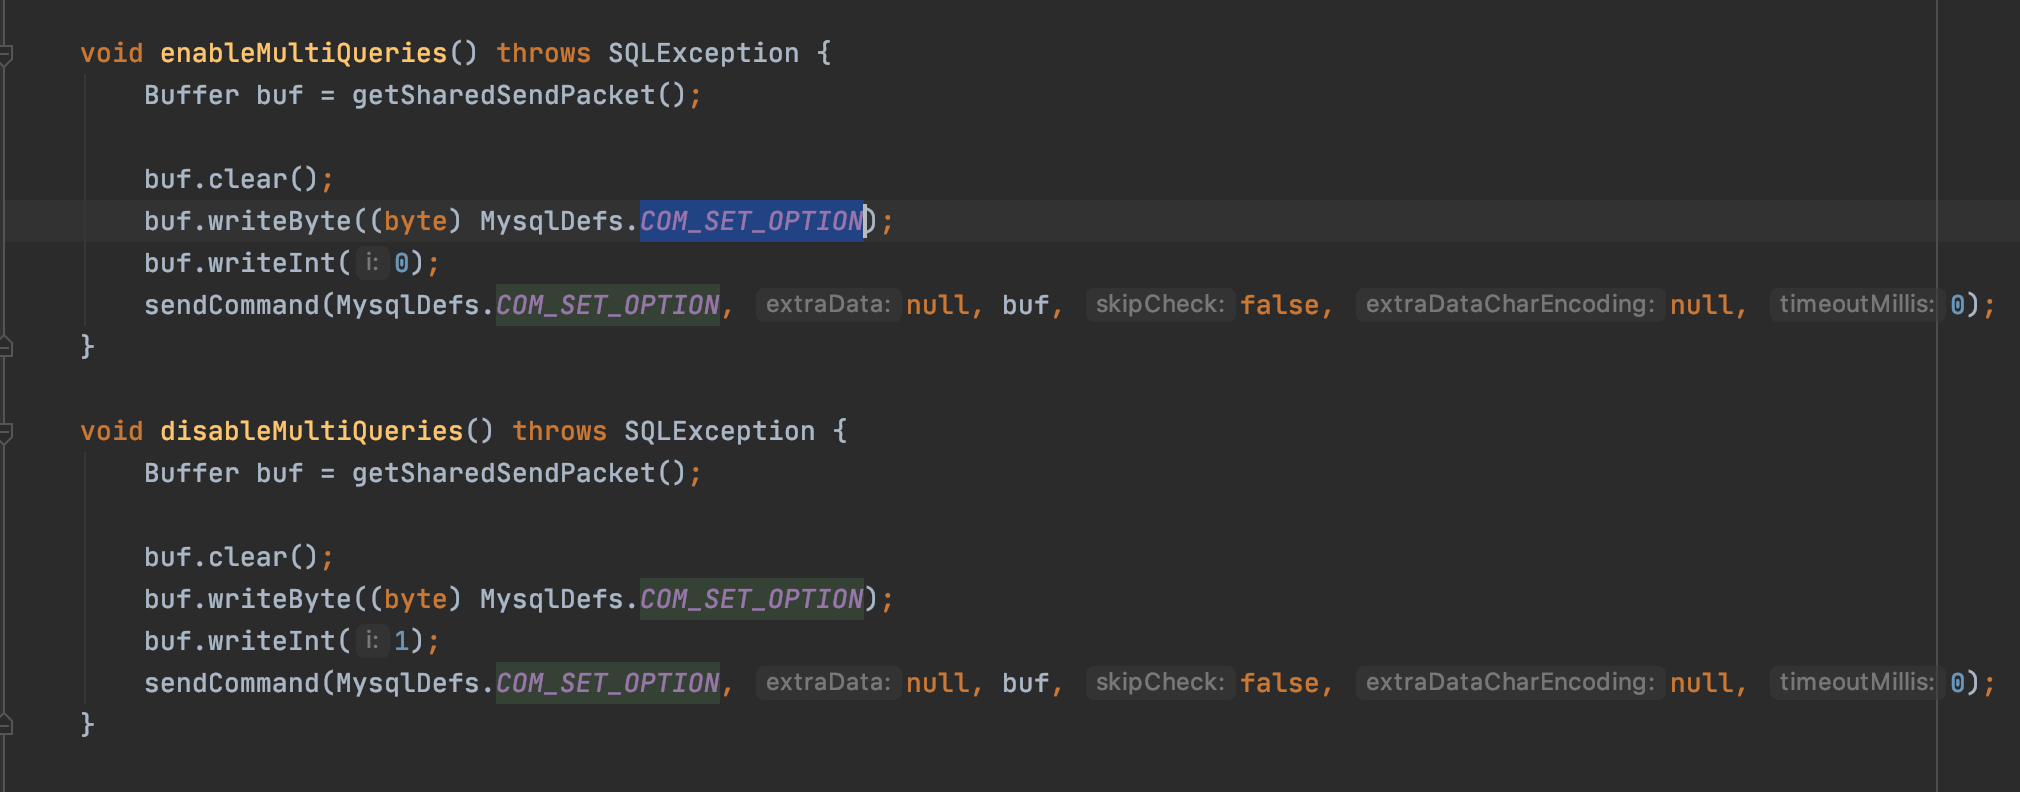The width and height of the screenshot is (2020, 792).
Task: Click COM_SET_OPTION in second writeByte line
Action: [751, 599]
